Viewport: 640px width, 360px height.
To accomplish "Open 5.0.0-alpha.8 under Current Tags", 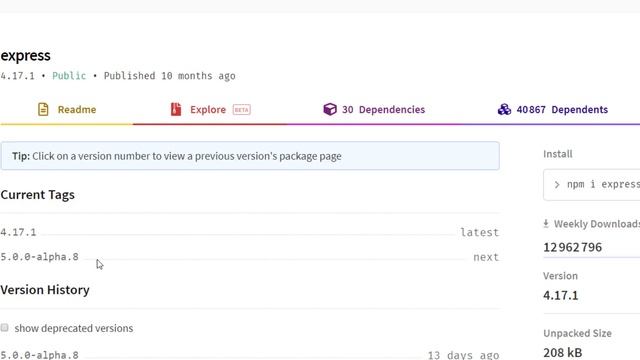I will click(40, 257).
